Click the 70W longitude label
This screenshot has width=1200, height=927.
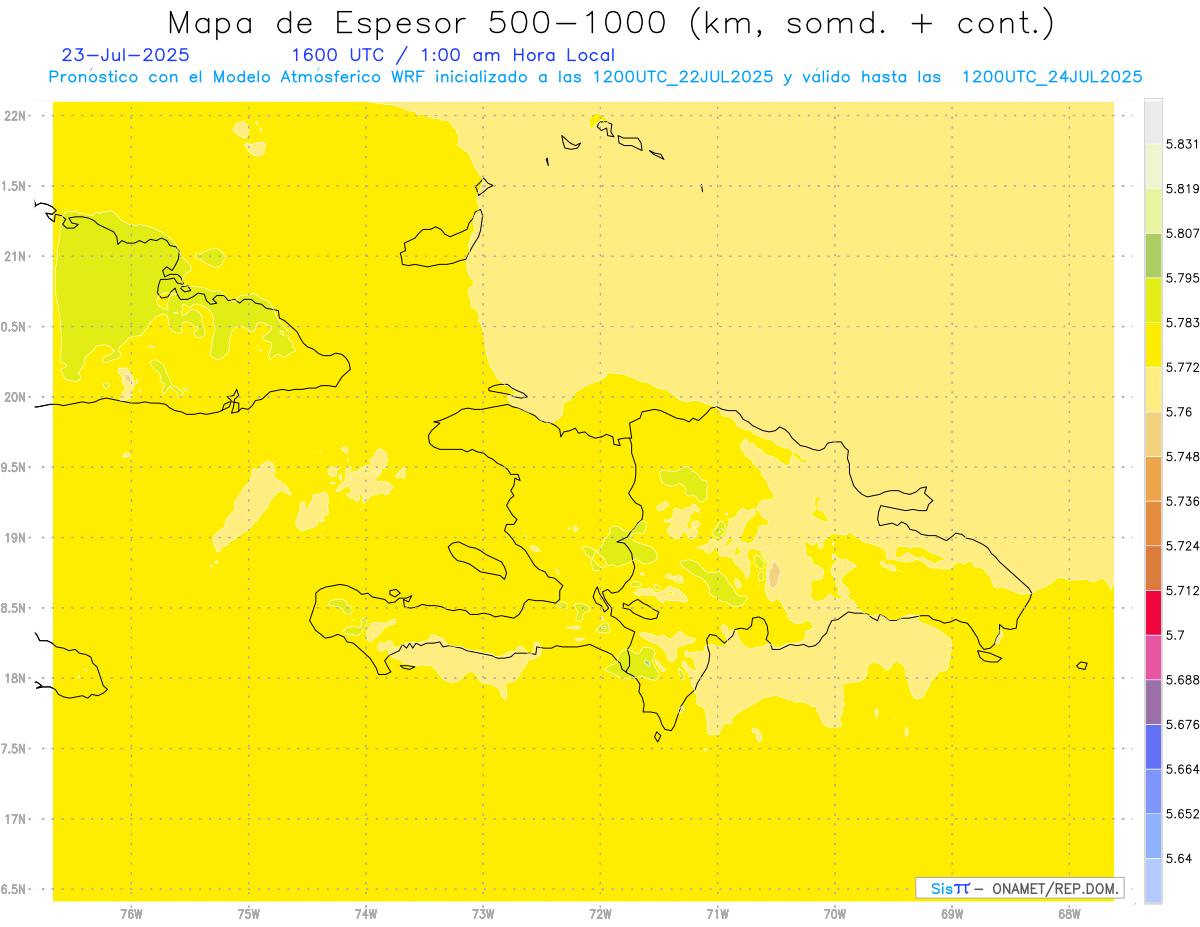(835, 914)
